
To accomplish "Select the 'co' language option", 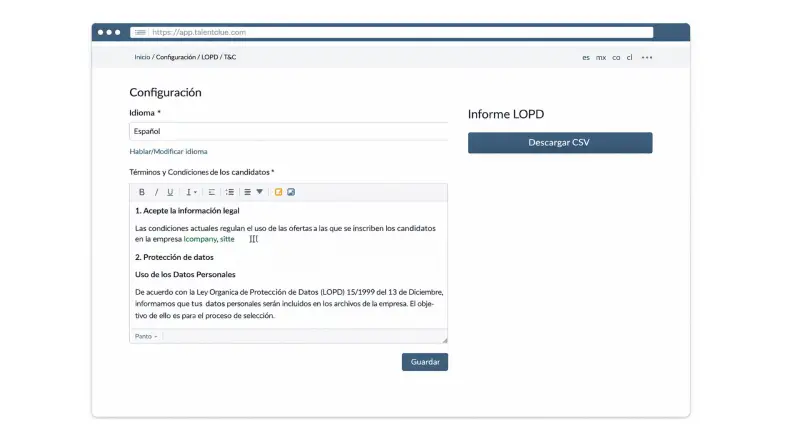I will pyautogui.click(x=616, y=57).
